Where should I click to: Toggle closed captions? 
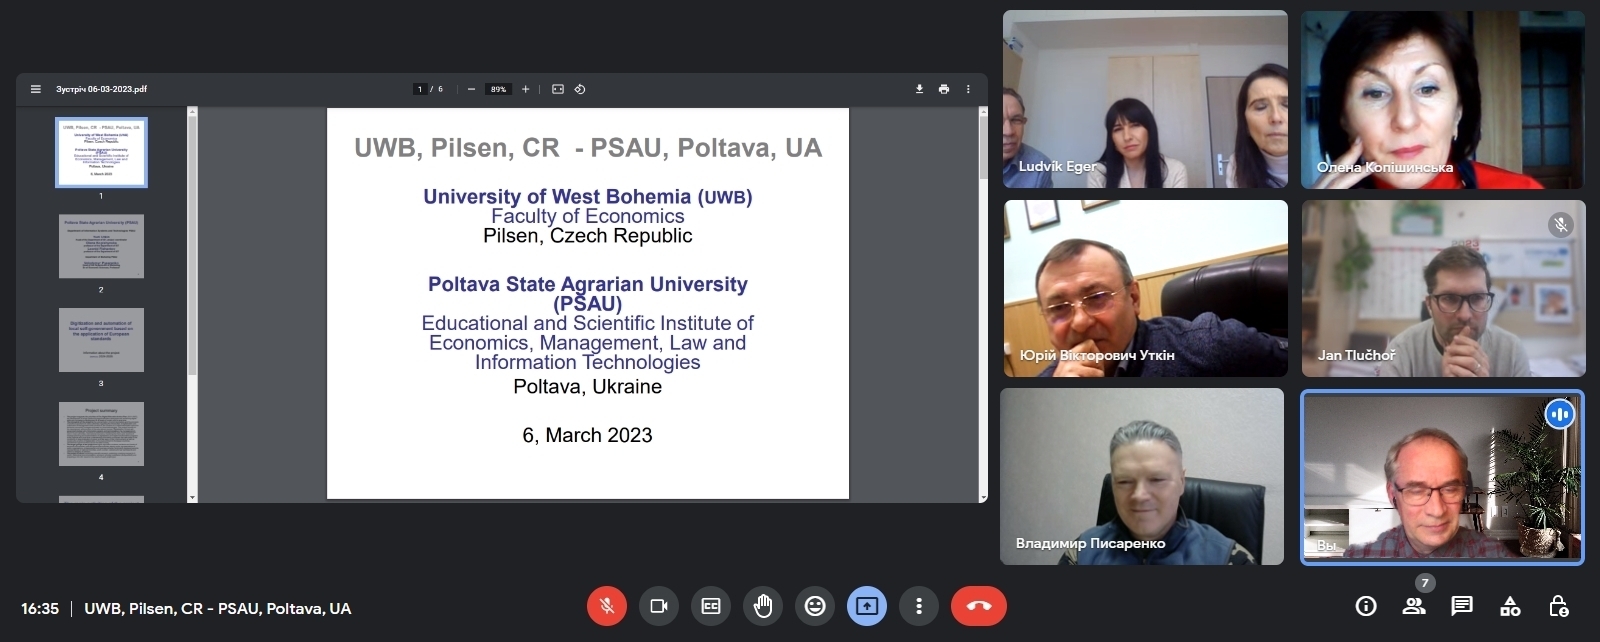[x=711, y=606]
